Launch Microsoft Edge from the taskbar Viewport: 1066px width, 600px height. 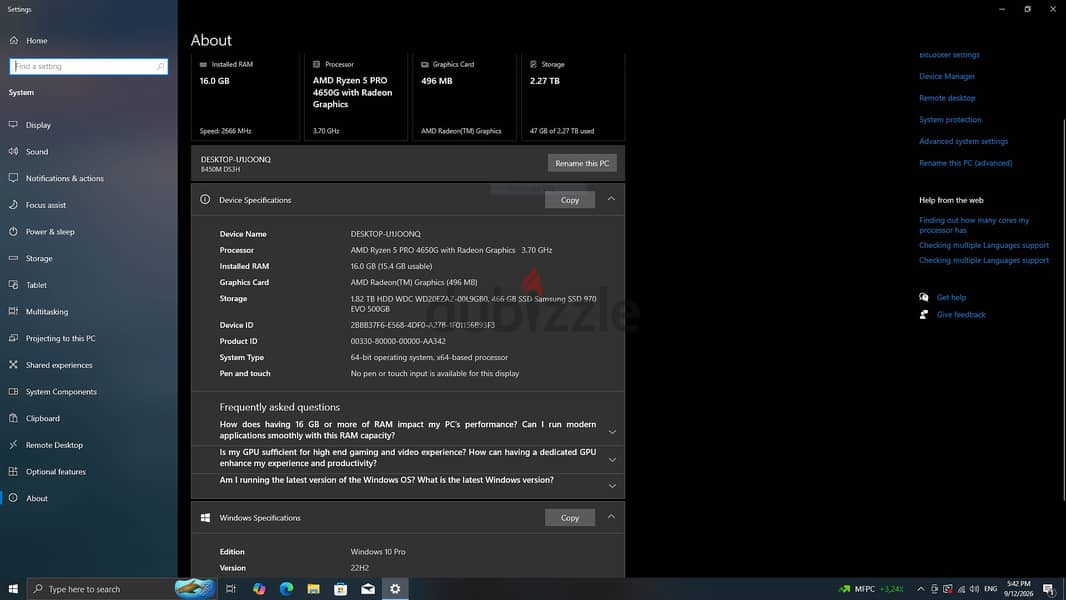[x=286, y=589]
